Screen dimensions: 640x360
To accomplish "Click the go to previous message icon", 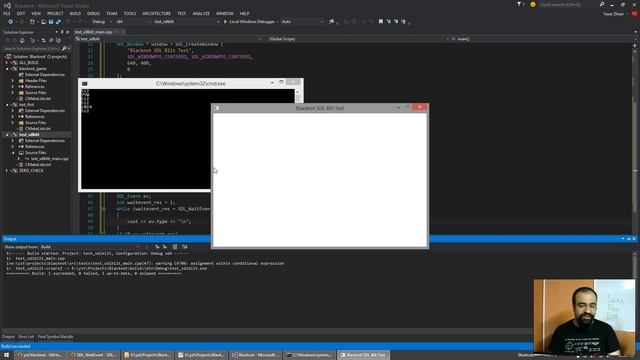I will tap(157, 247).
